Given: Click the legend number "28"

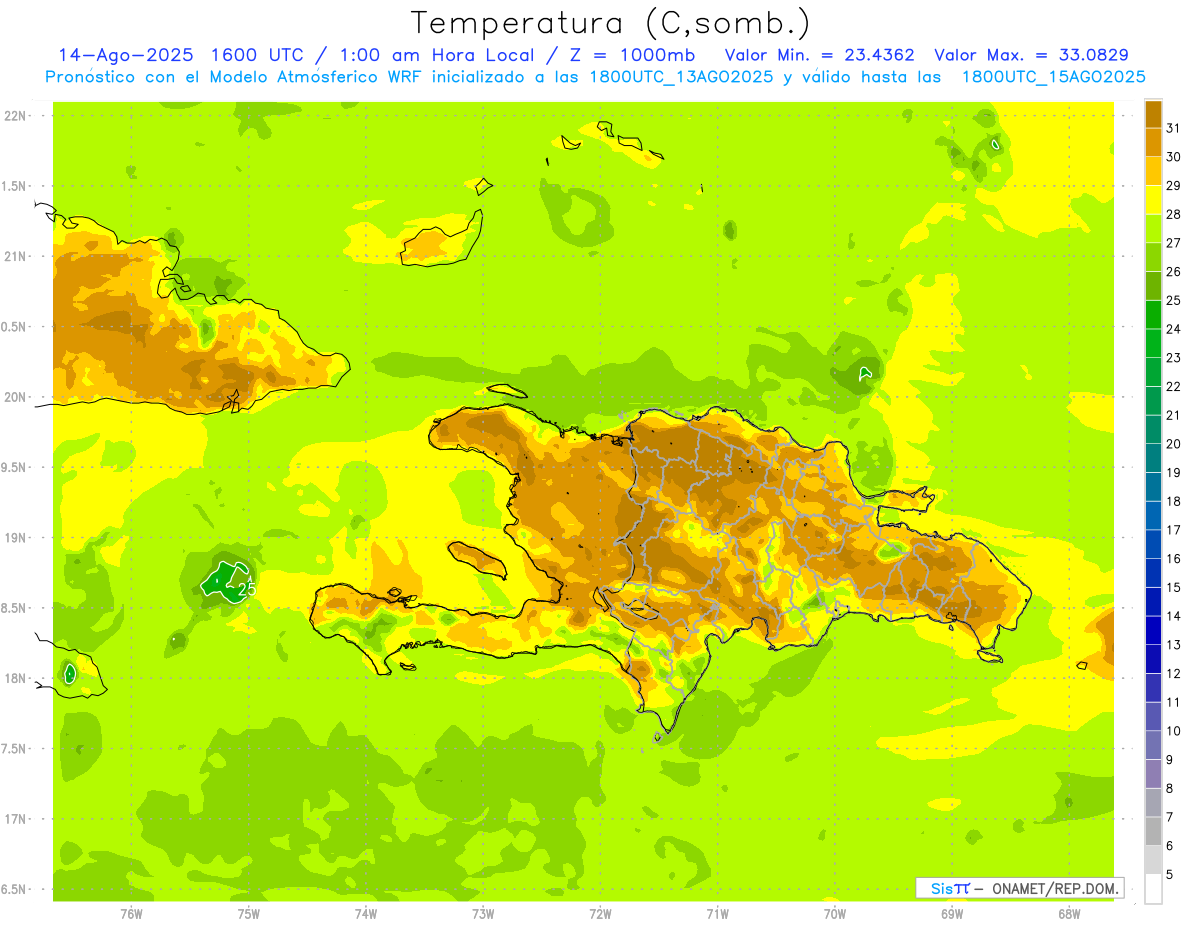Looking at the screenshot, I should [1173, 214].
